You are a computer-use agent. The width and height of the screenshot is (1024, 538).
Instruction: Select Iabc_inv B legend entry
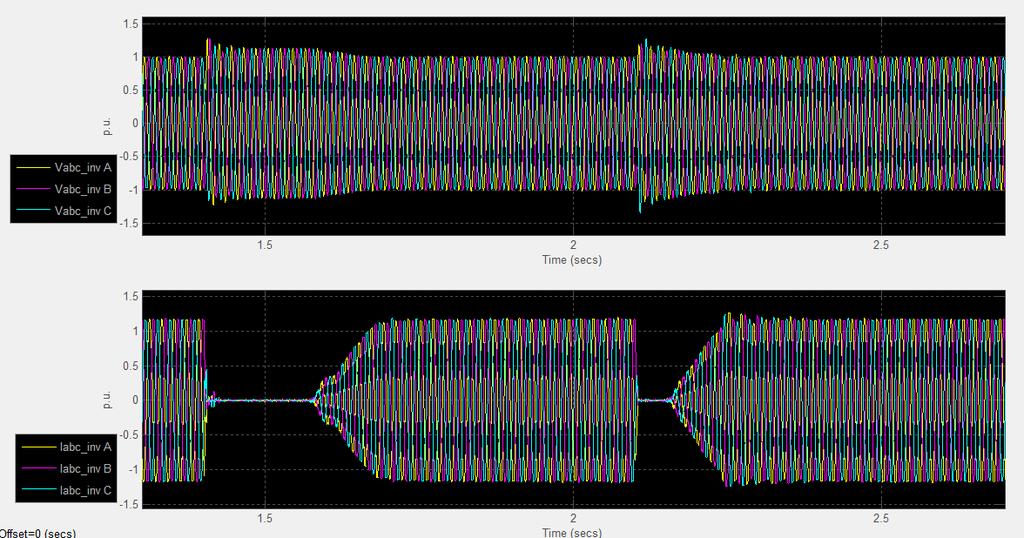coord(67,469)
